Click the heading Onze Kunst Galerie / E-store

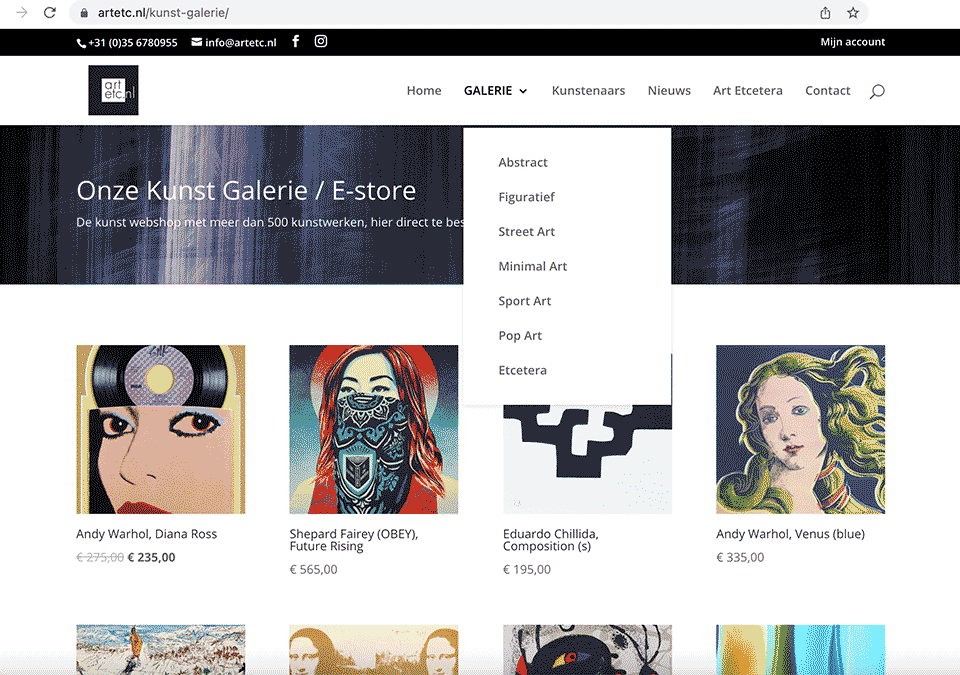pos(246,191)
